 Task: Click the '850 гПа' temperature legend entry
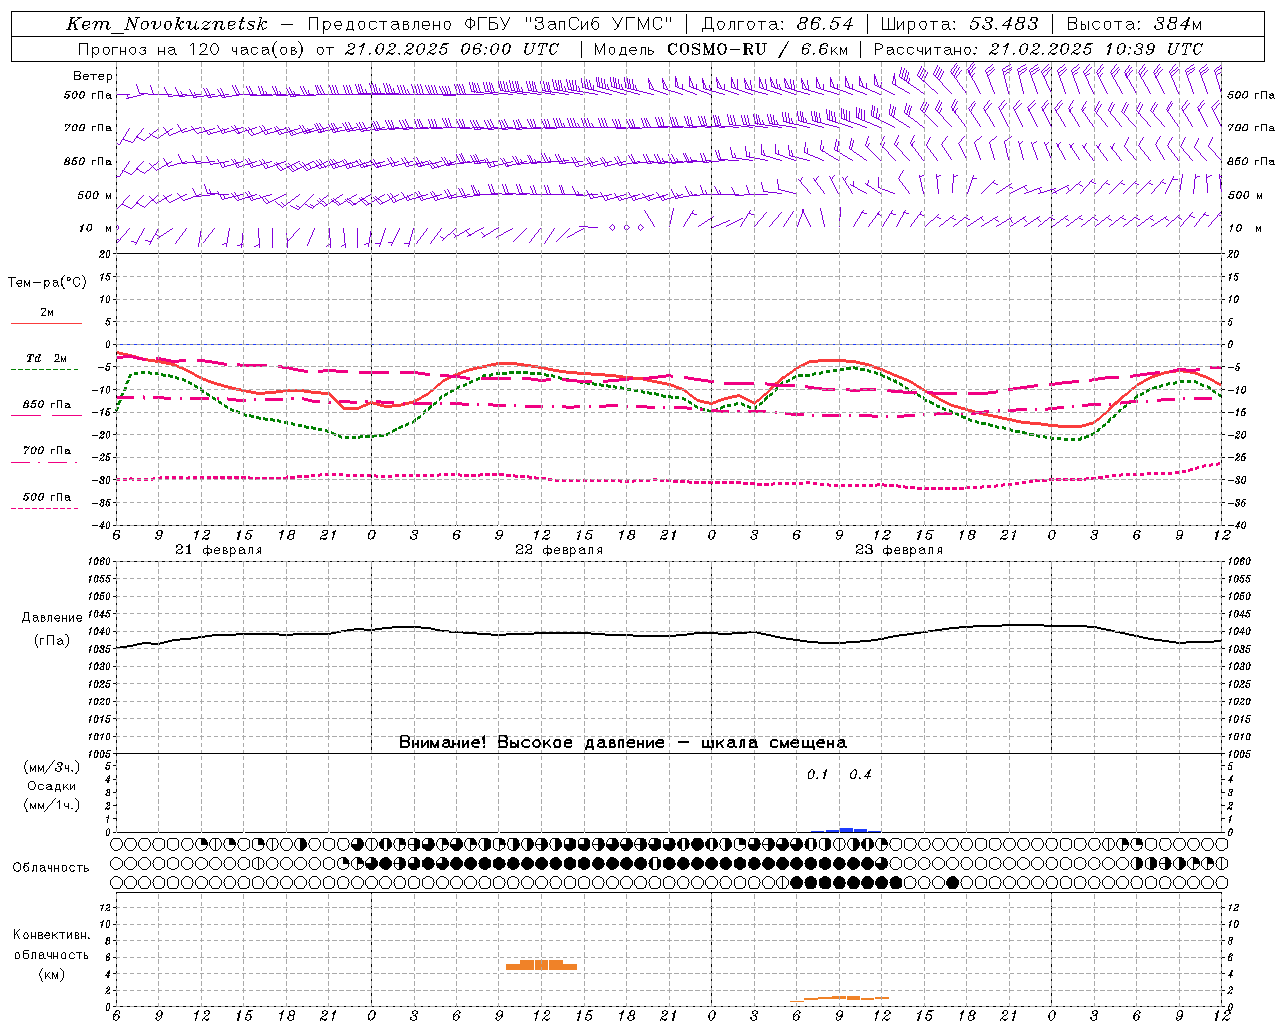47,405
